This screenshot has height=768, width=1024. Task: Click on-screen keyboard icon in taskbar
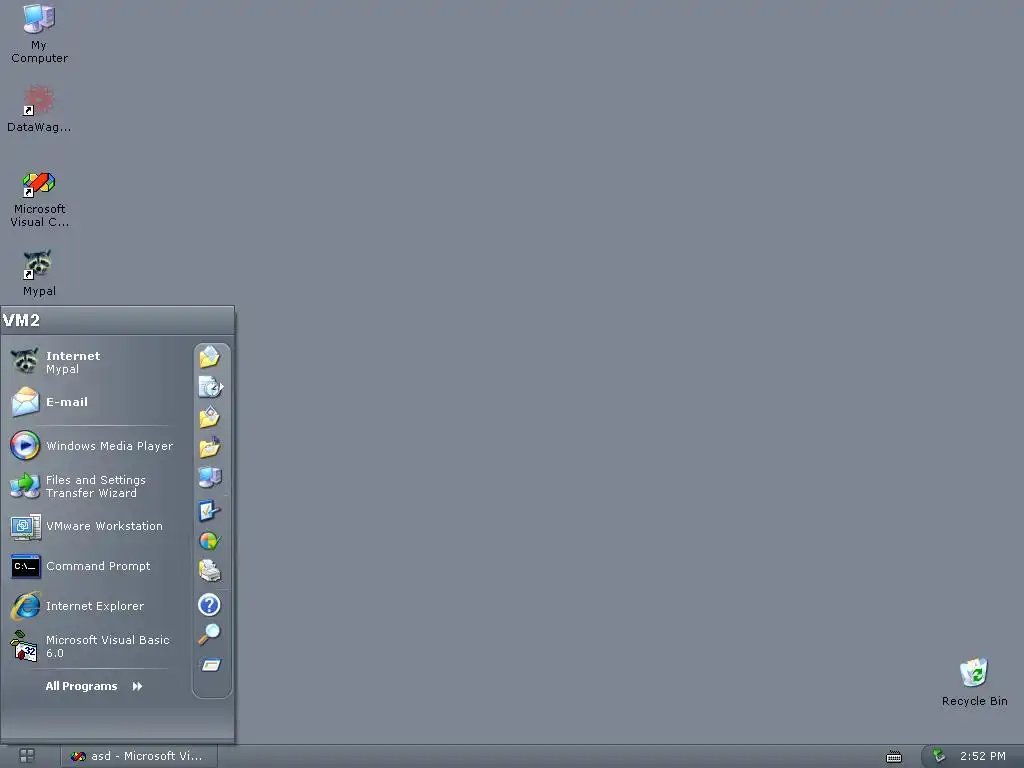coord(893,757)
